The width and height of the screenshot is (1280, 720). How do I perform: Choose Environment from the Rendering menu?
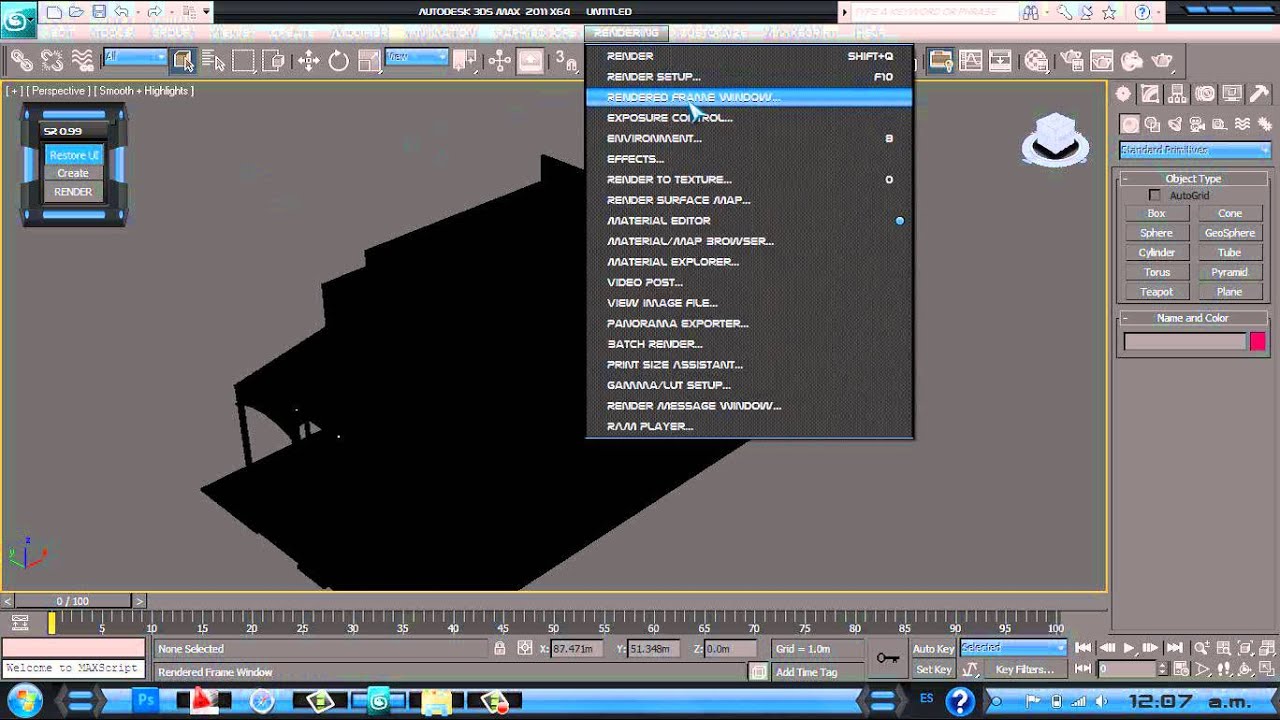[x=749, y=138]
